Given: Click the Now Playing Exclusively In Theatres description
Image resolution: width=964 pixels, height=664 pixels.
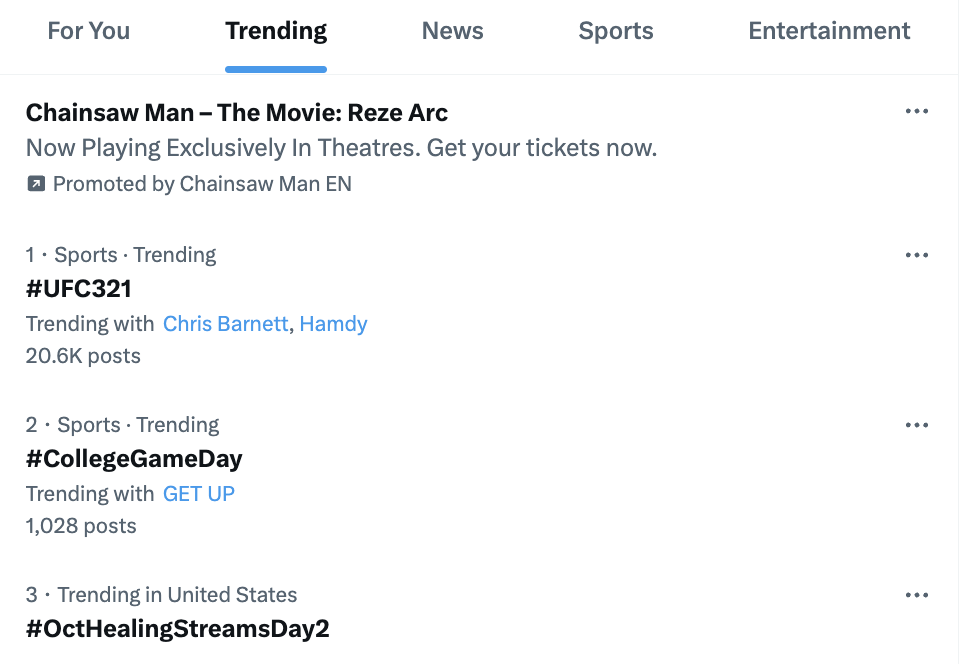Looking at the screenshot, I should [x=341, y=148].
